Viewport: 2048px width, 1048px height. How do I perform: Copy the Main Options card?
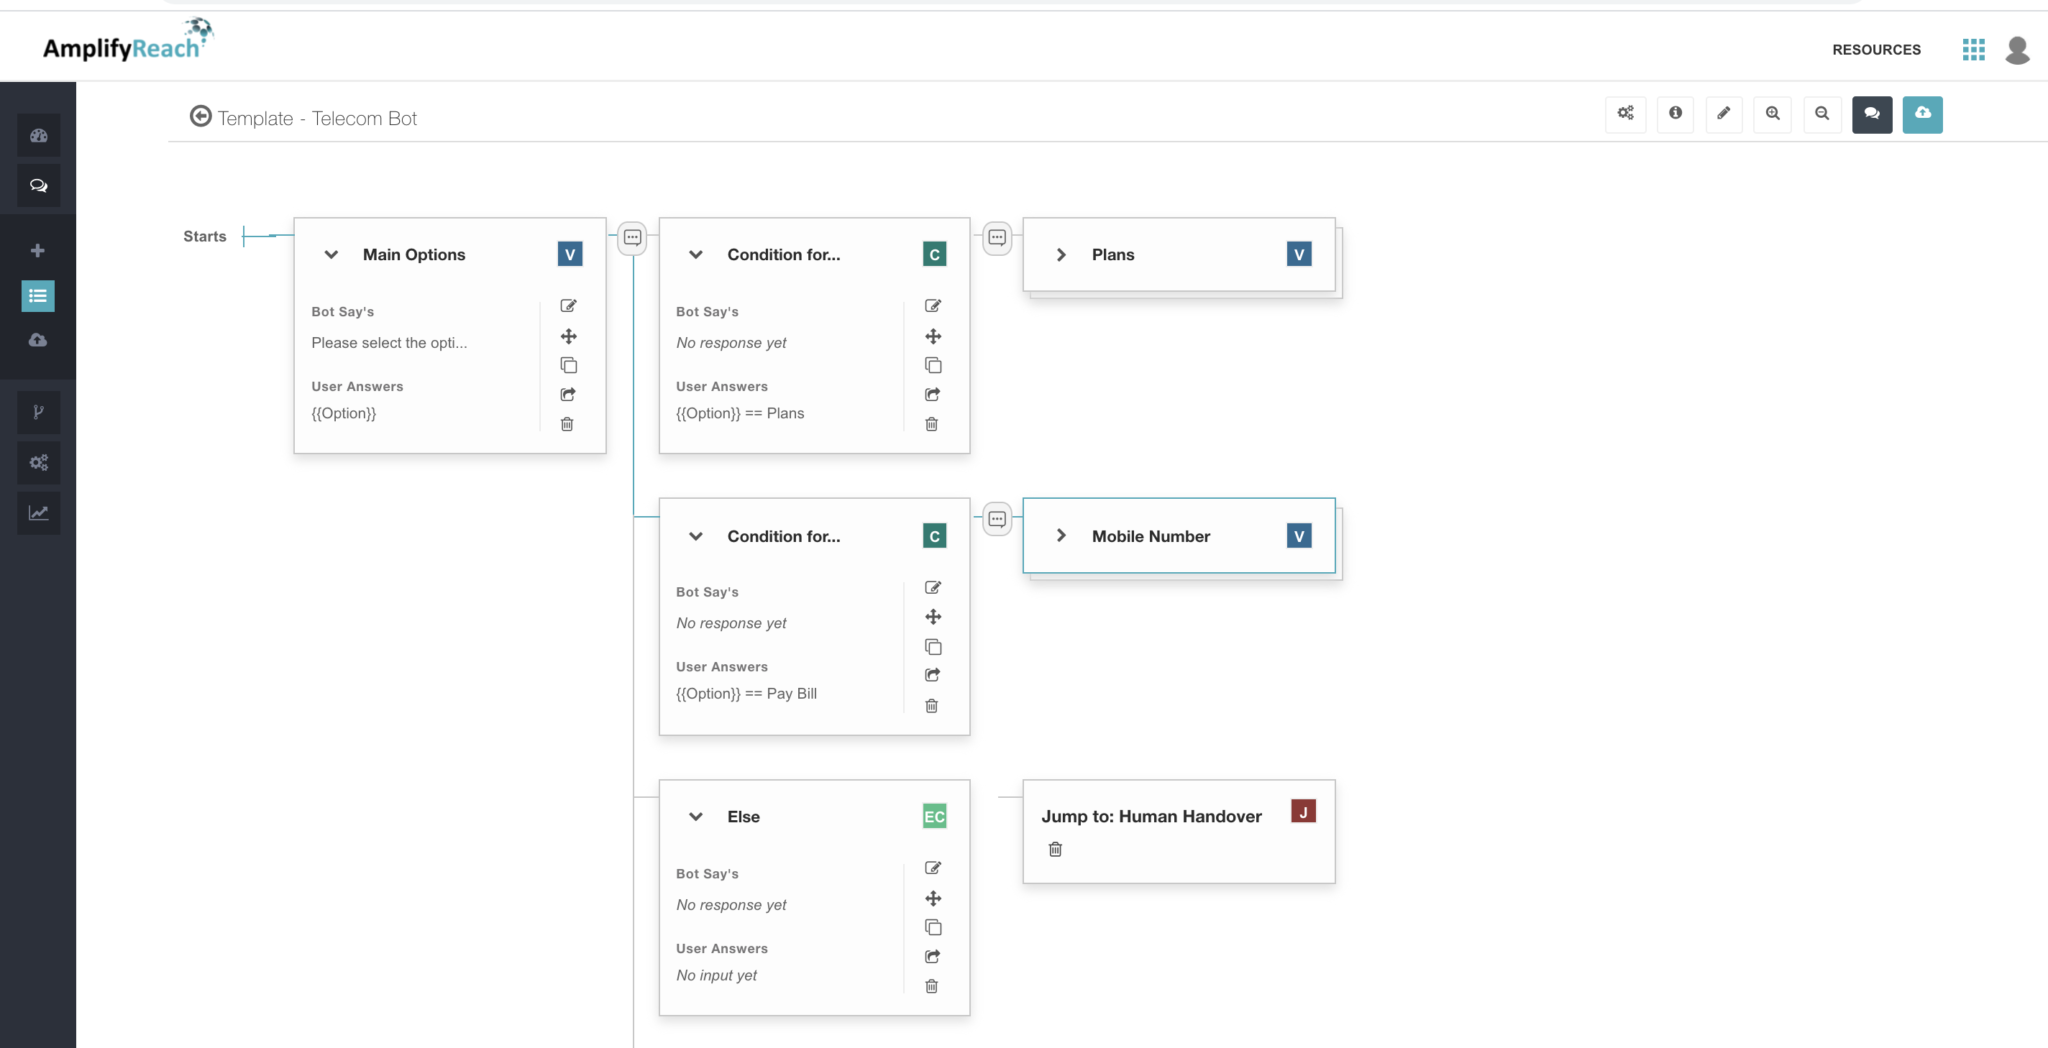click(568, 365)
